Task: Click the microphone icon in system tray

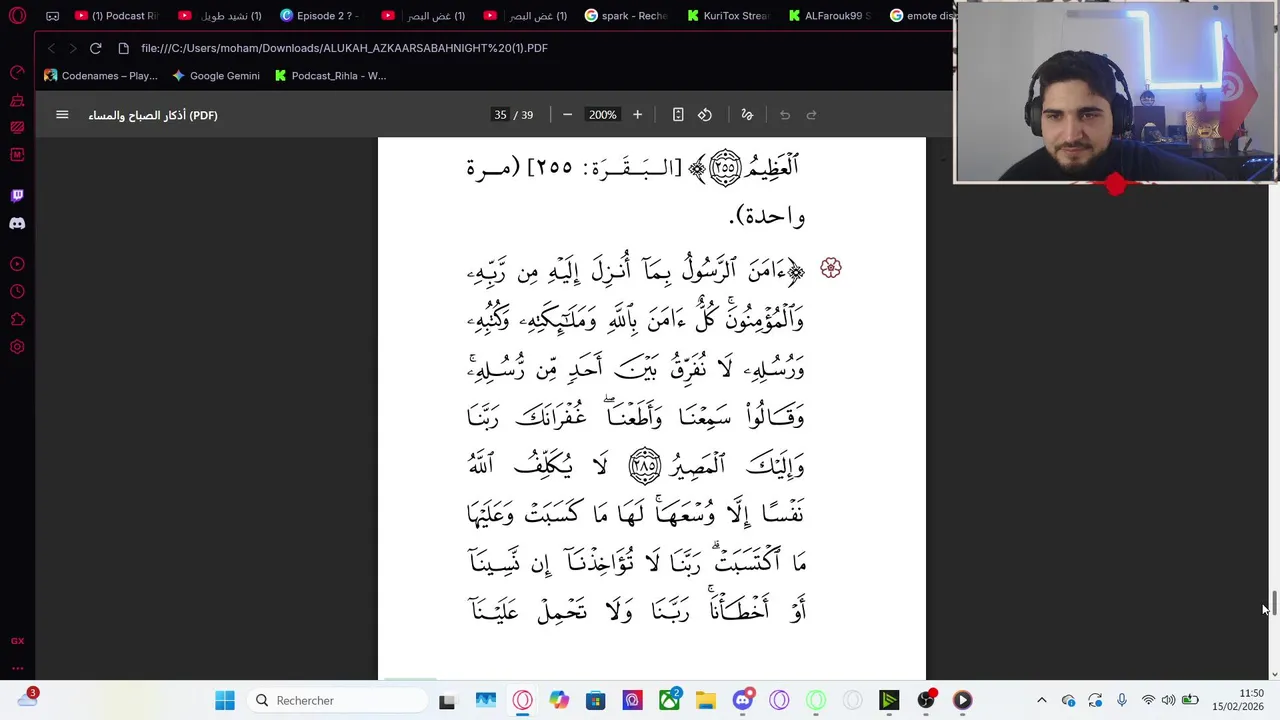Action: pos(1122,701)
